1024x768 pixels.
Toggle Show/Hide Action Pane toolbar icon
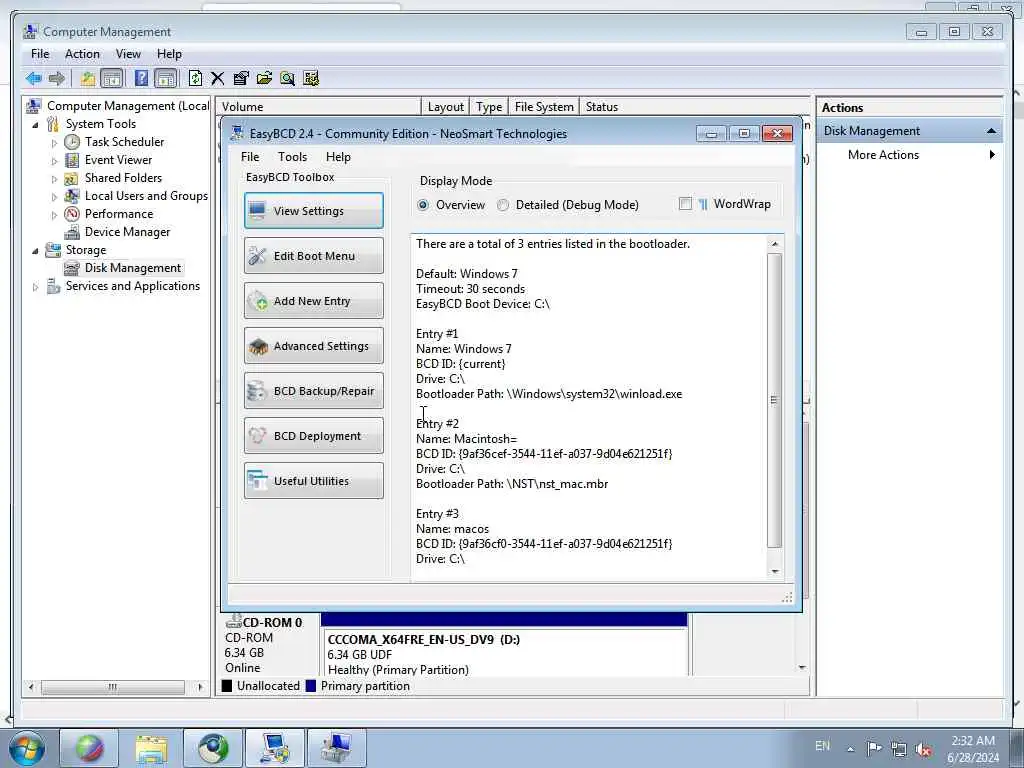166,79
